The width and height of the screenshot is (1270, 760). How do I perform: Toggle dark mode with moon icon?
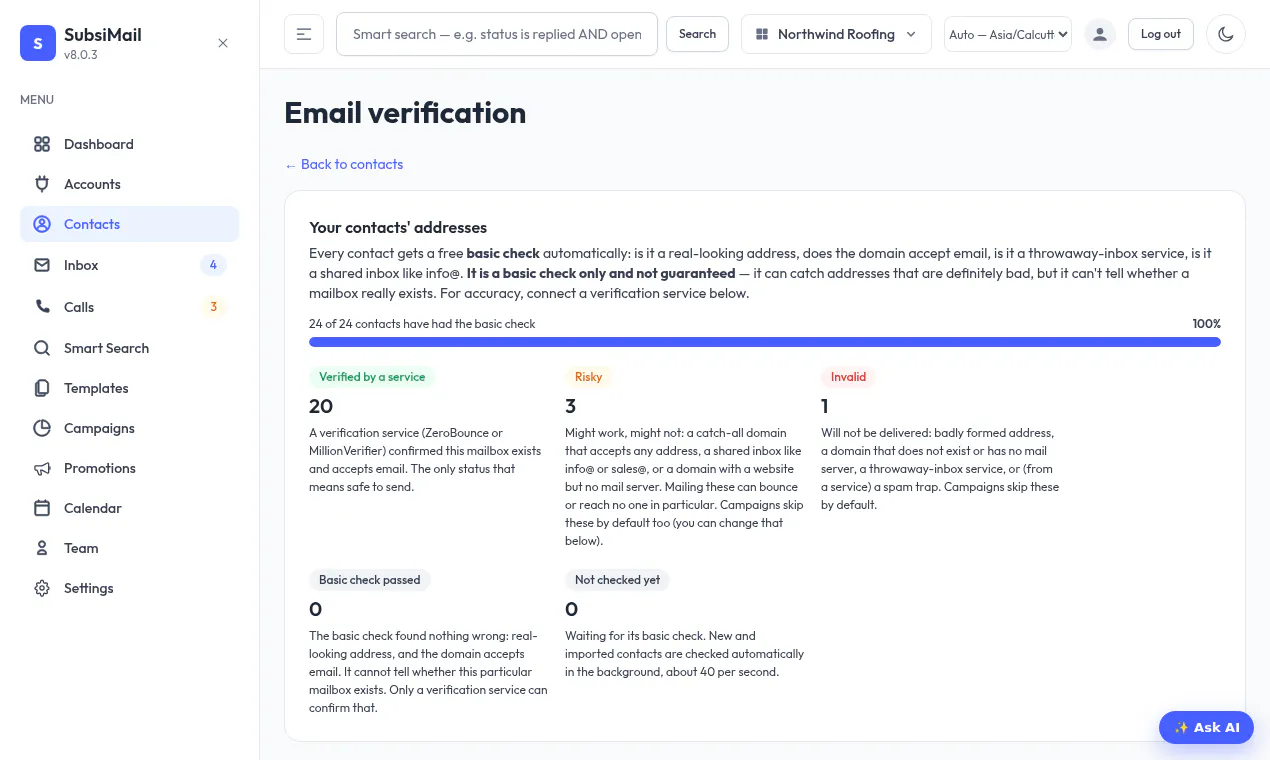click(1226, 34)
